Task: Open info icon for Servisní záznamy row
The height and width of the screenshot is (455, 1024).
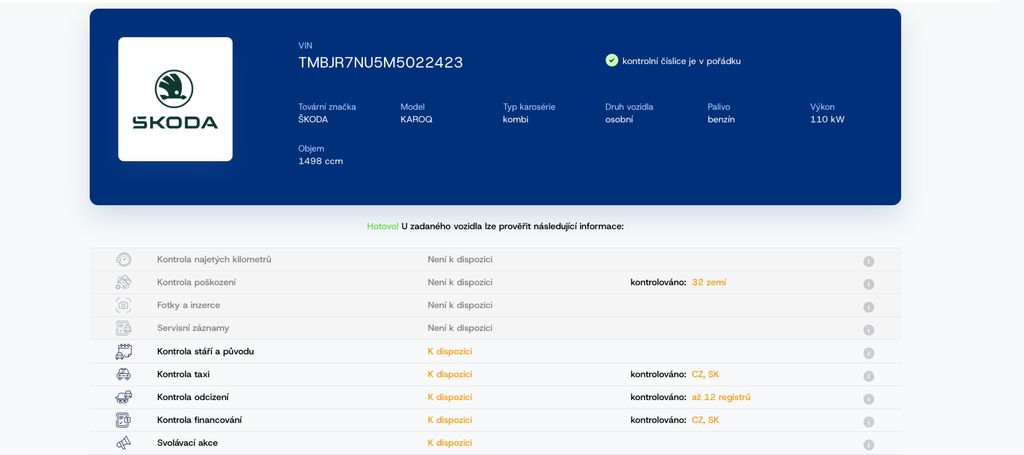Action: [x=869, y=330]
